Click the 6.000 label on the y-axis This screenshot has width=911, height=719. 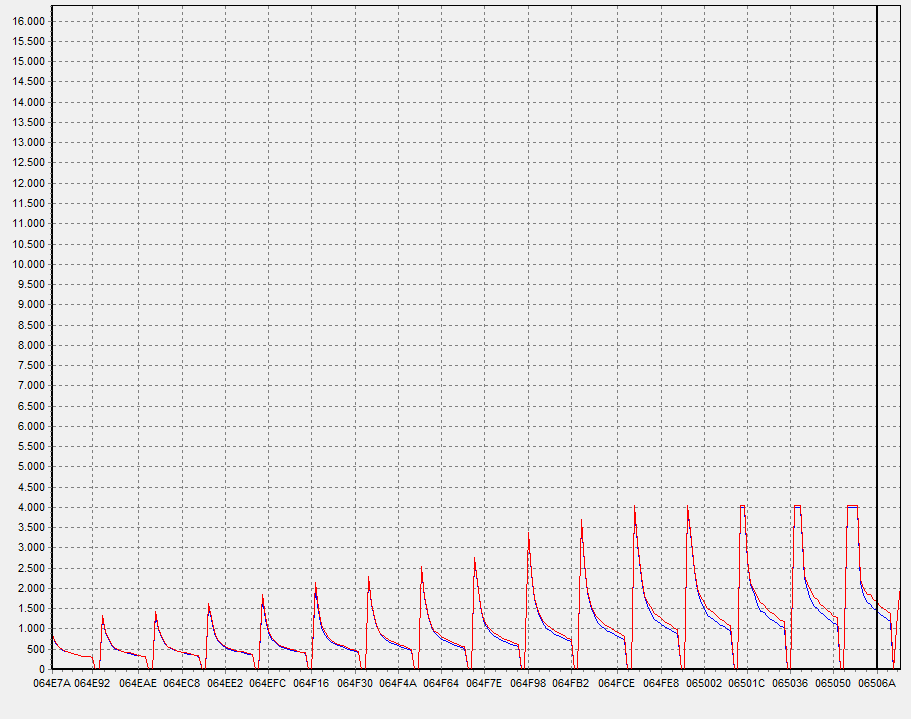[31, 426]
